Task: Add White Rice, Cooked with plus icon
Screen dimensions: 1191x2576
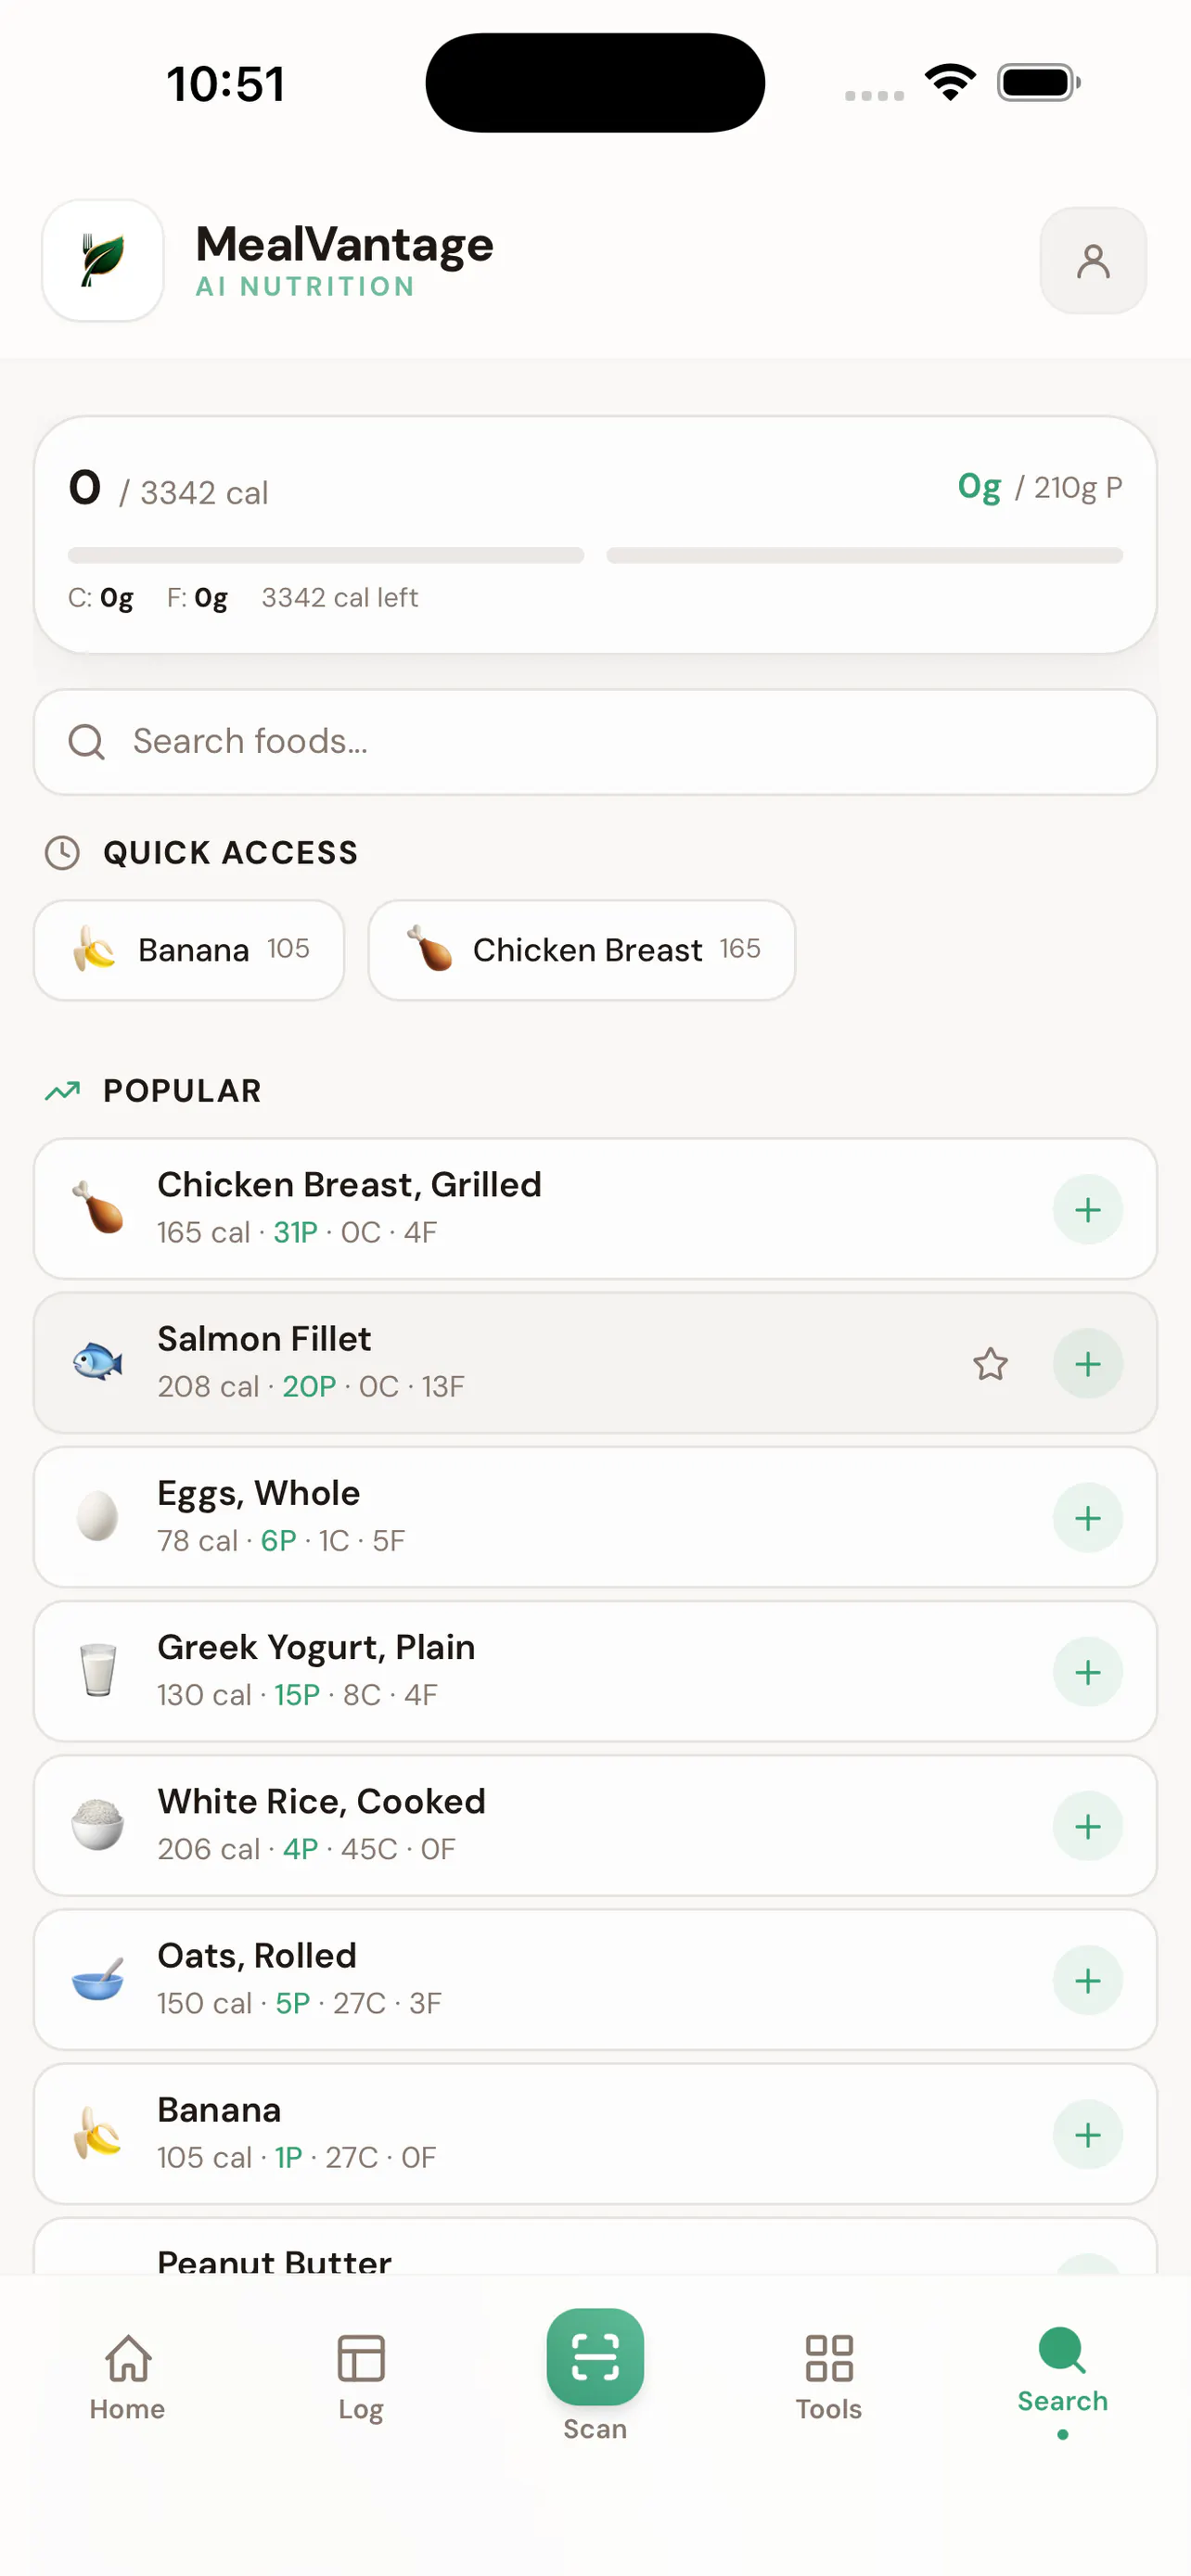Action: [1087, 1825]
